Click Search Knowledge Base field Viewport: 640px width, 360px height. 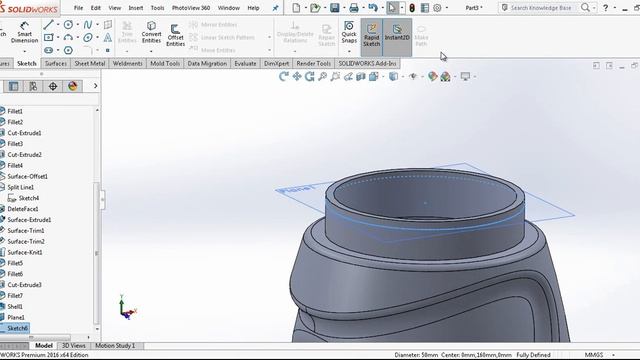[541, 8]
